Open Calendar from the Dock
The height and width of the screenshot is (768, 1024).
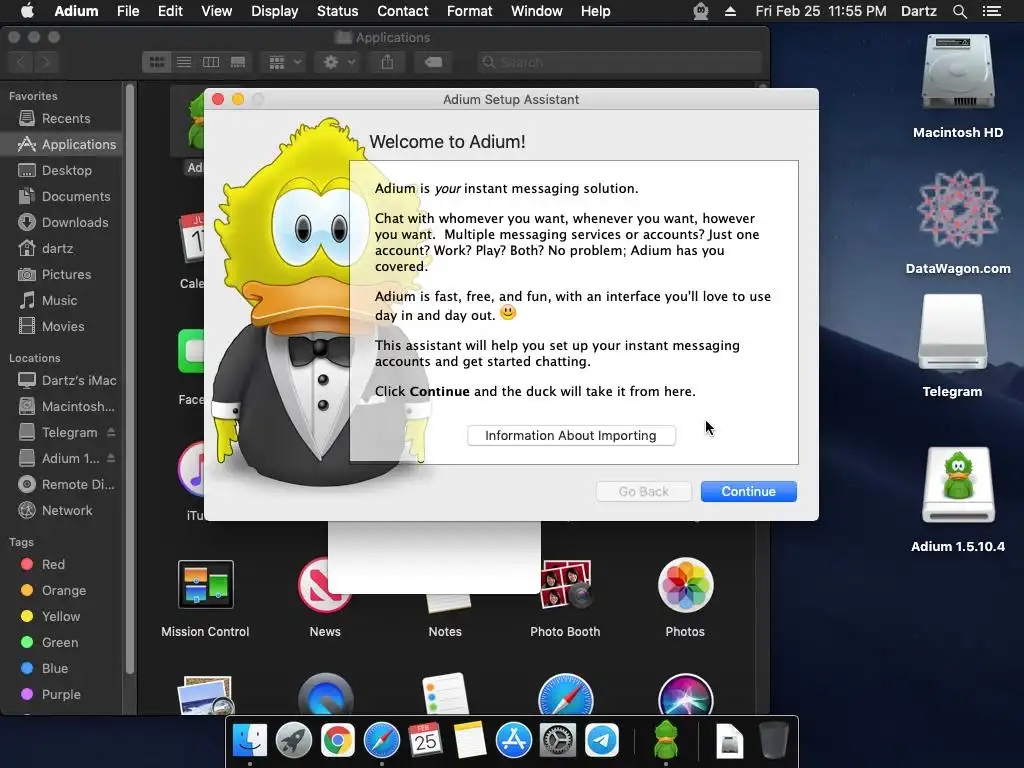(425, 741)
